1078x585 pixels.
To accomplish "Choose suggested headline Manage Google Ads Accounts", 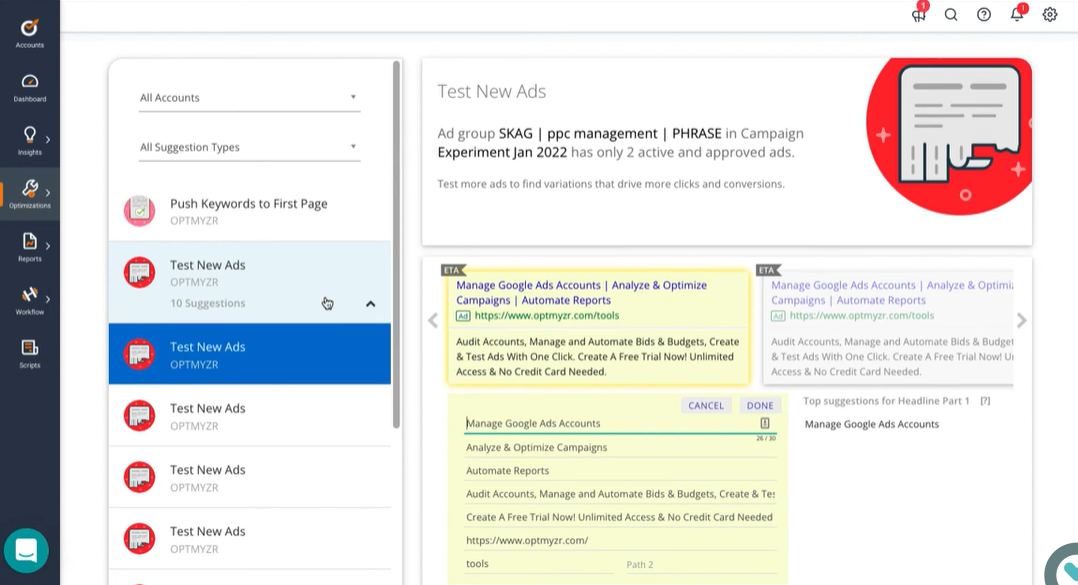I will click(x=872, y=424).
